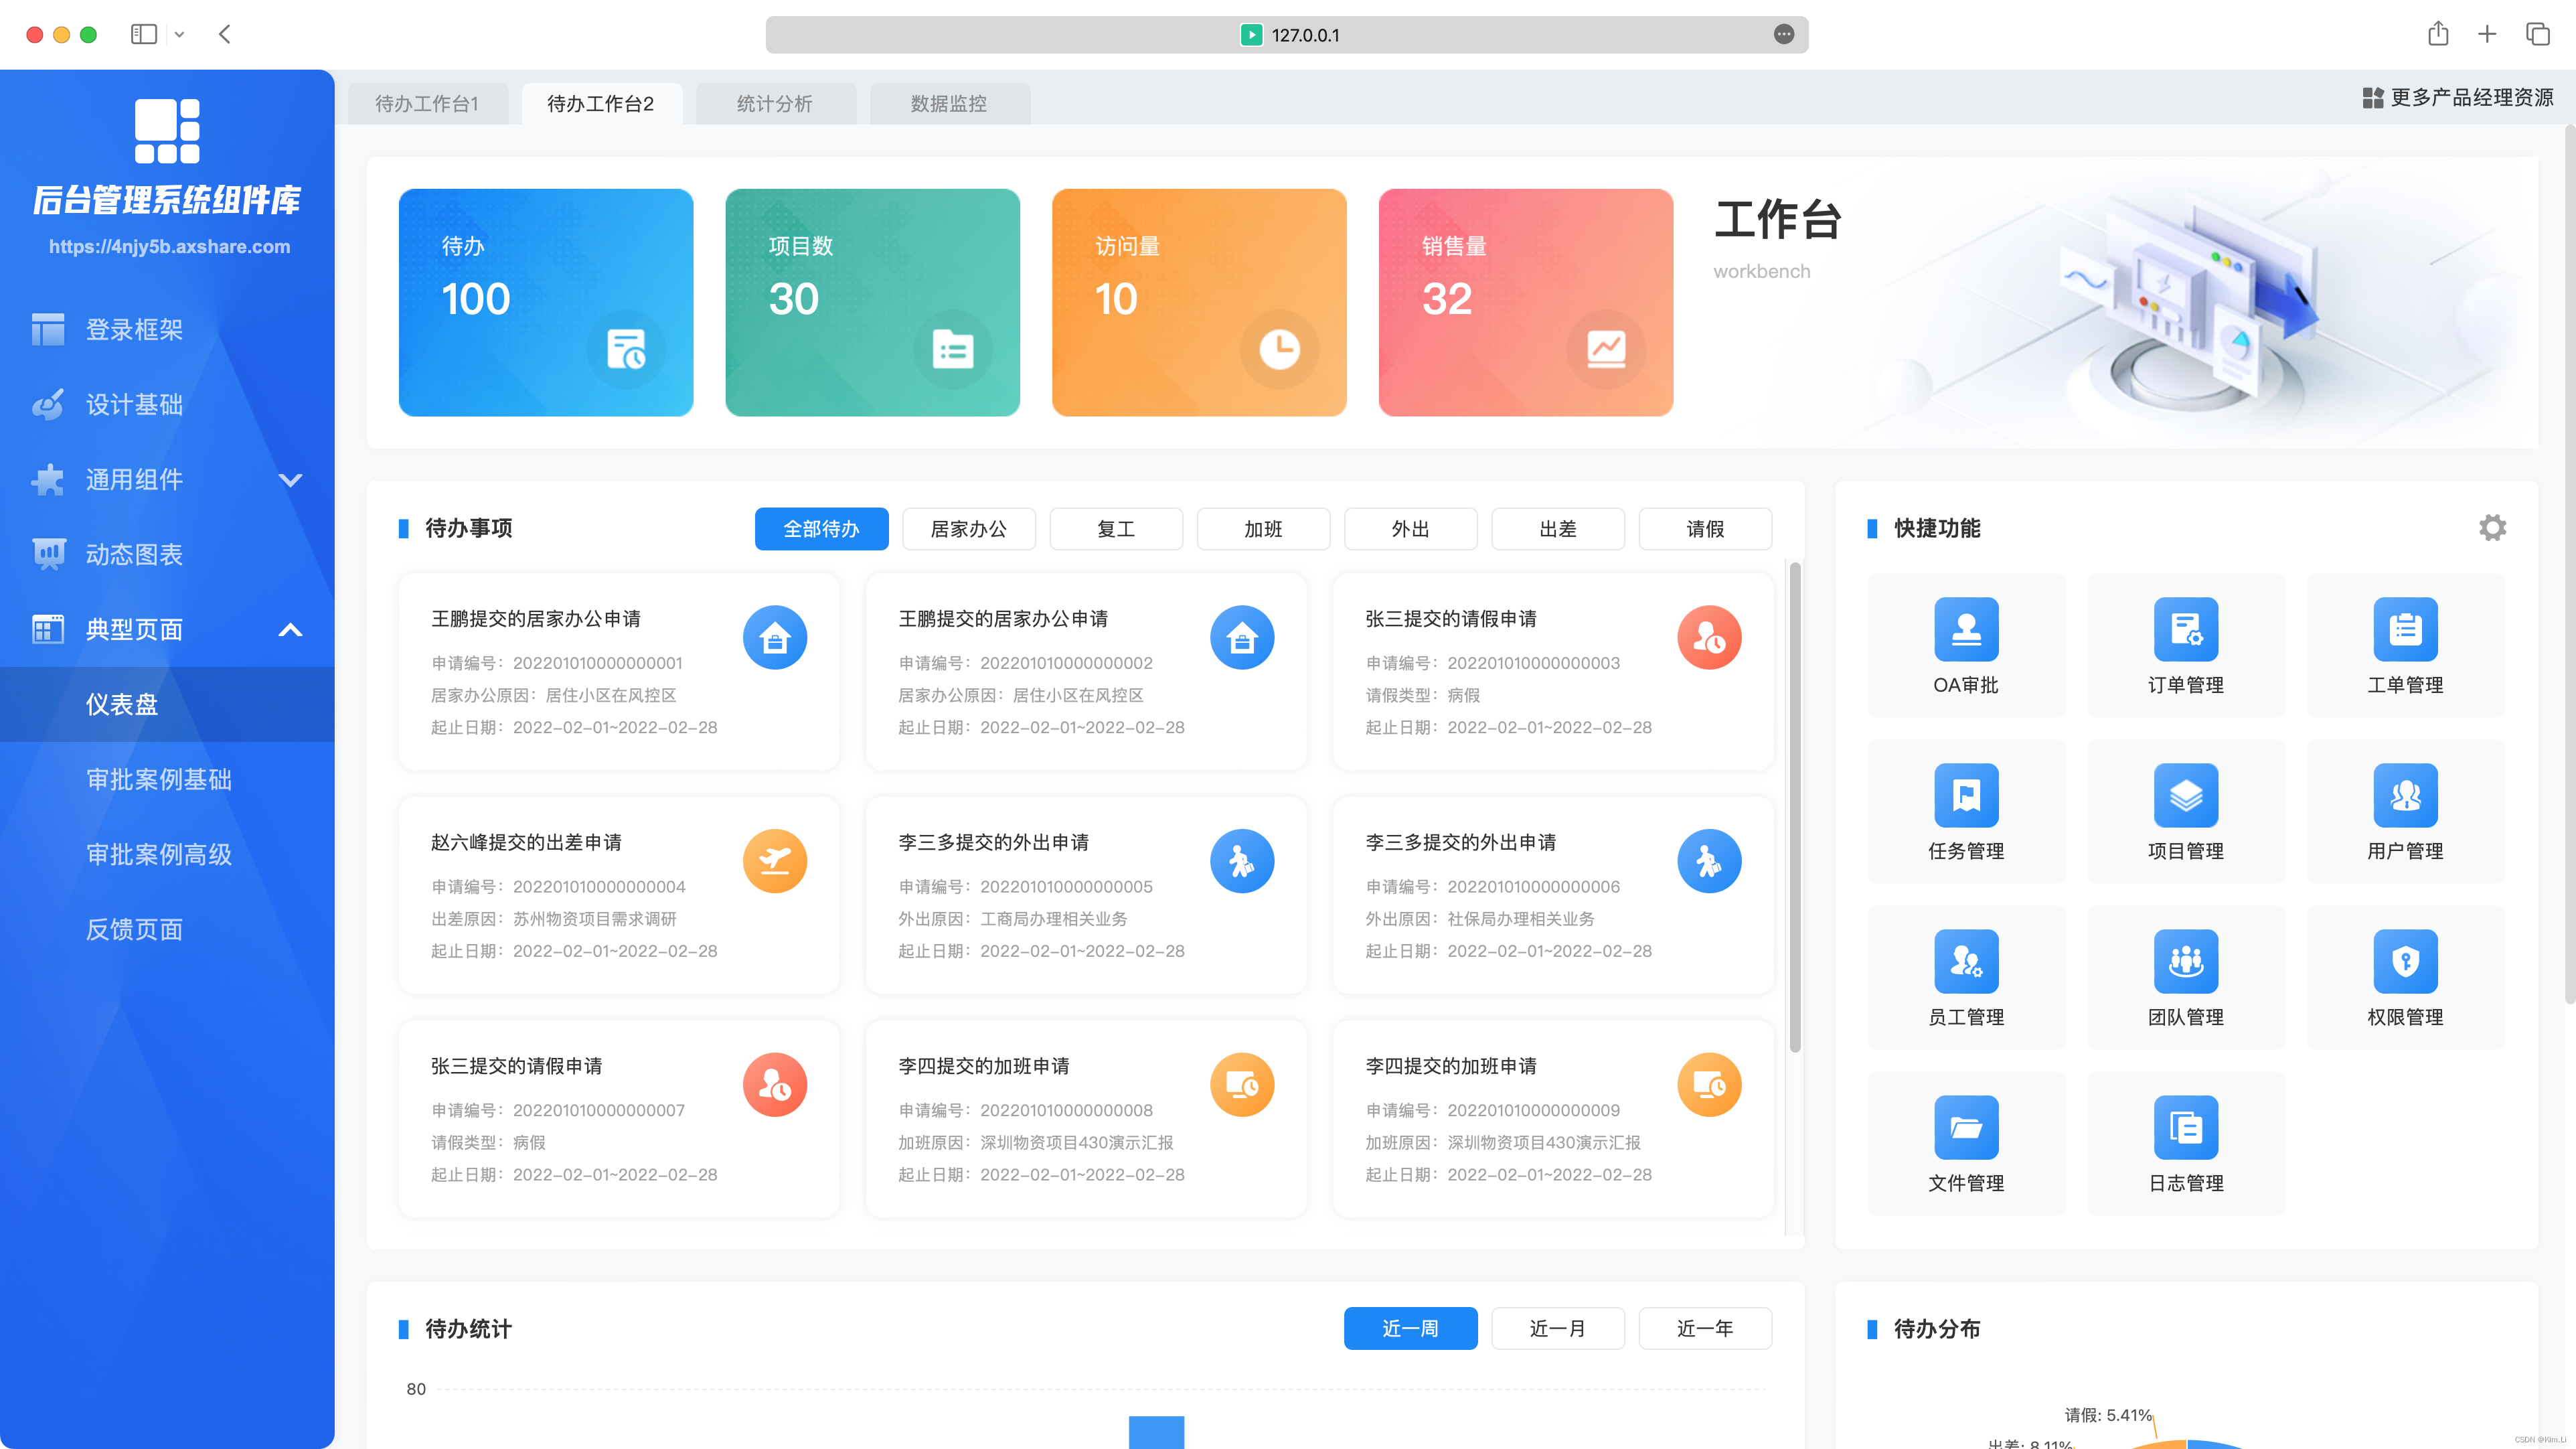Open 动态图表 in the sidebar
The width and height of the screenshot is (2576, 1449).
pyautogui.click(x=167, y=555)
